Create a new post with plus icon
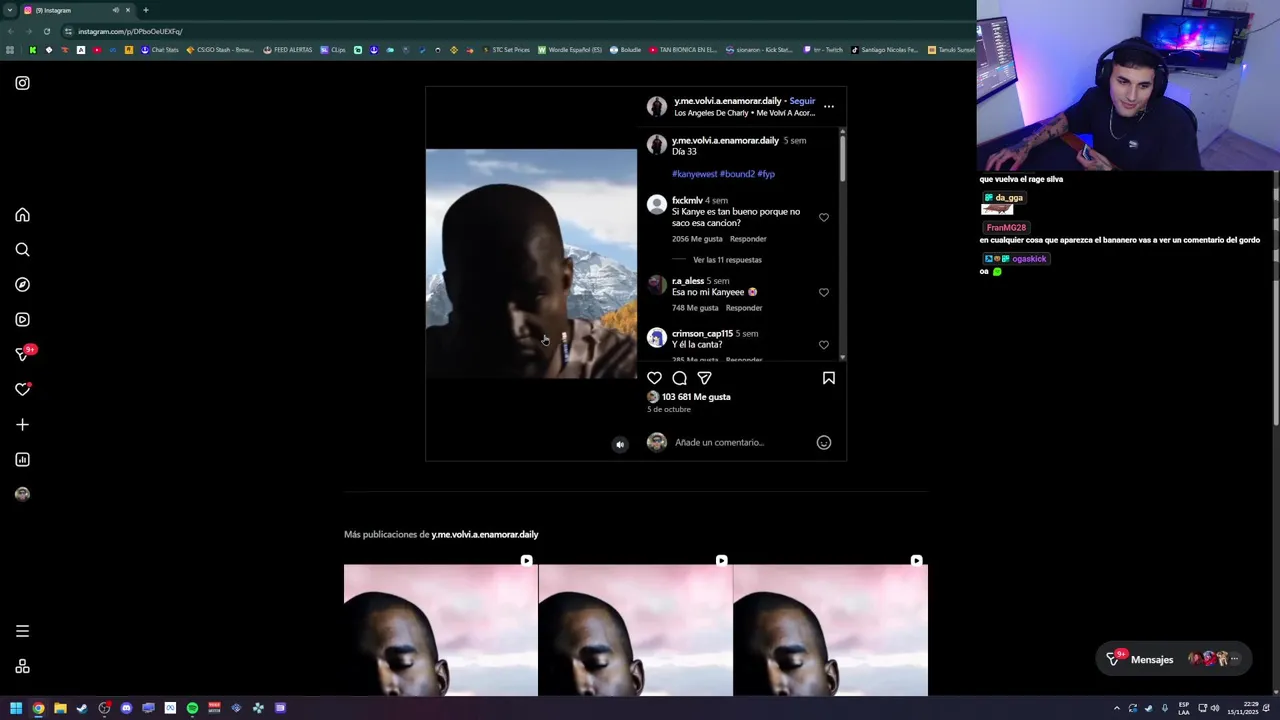Image resolution: width=1280 pixels, height=720 pixels. tap(22, 425)
